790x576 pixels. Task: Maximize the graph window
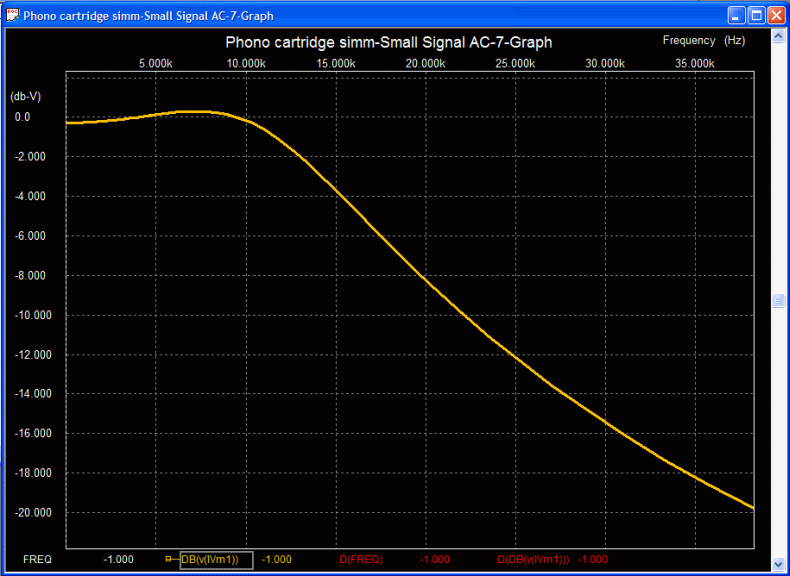tap(756, 15)
